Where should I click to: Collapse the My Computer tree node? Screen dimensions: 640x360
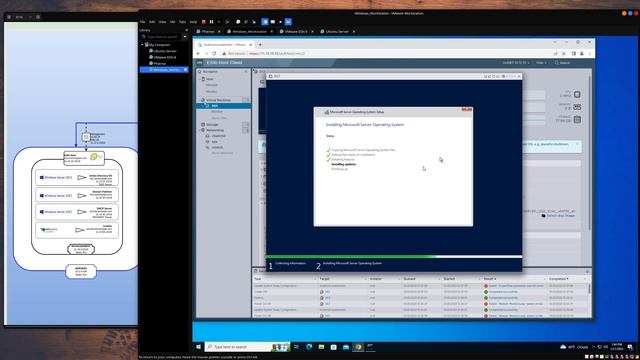142,44
